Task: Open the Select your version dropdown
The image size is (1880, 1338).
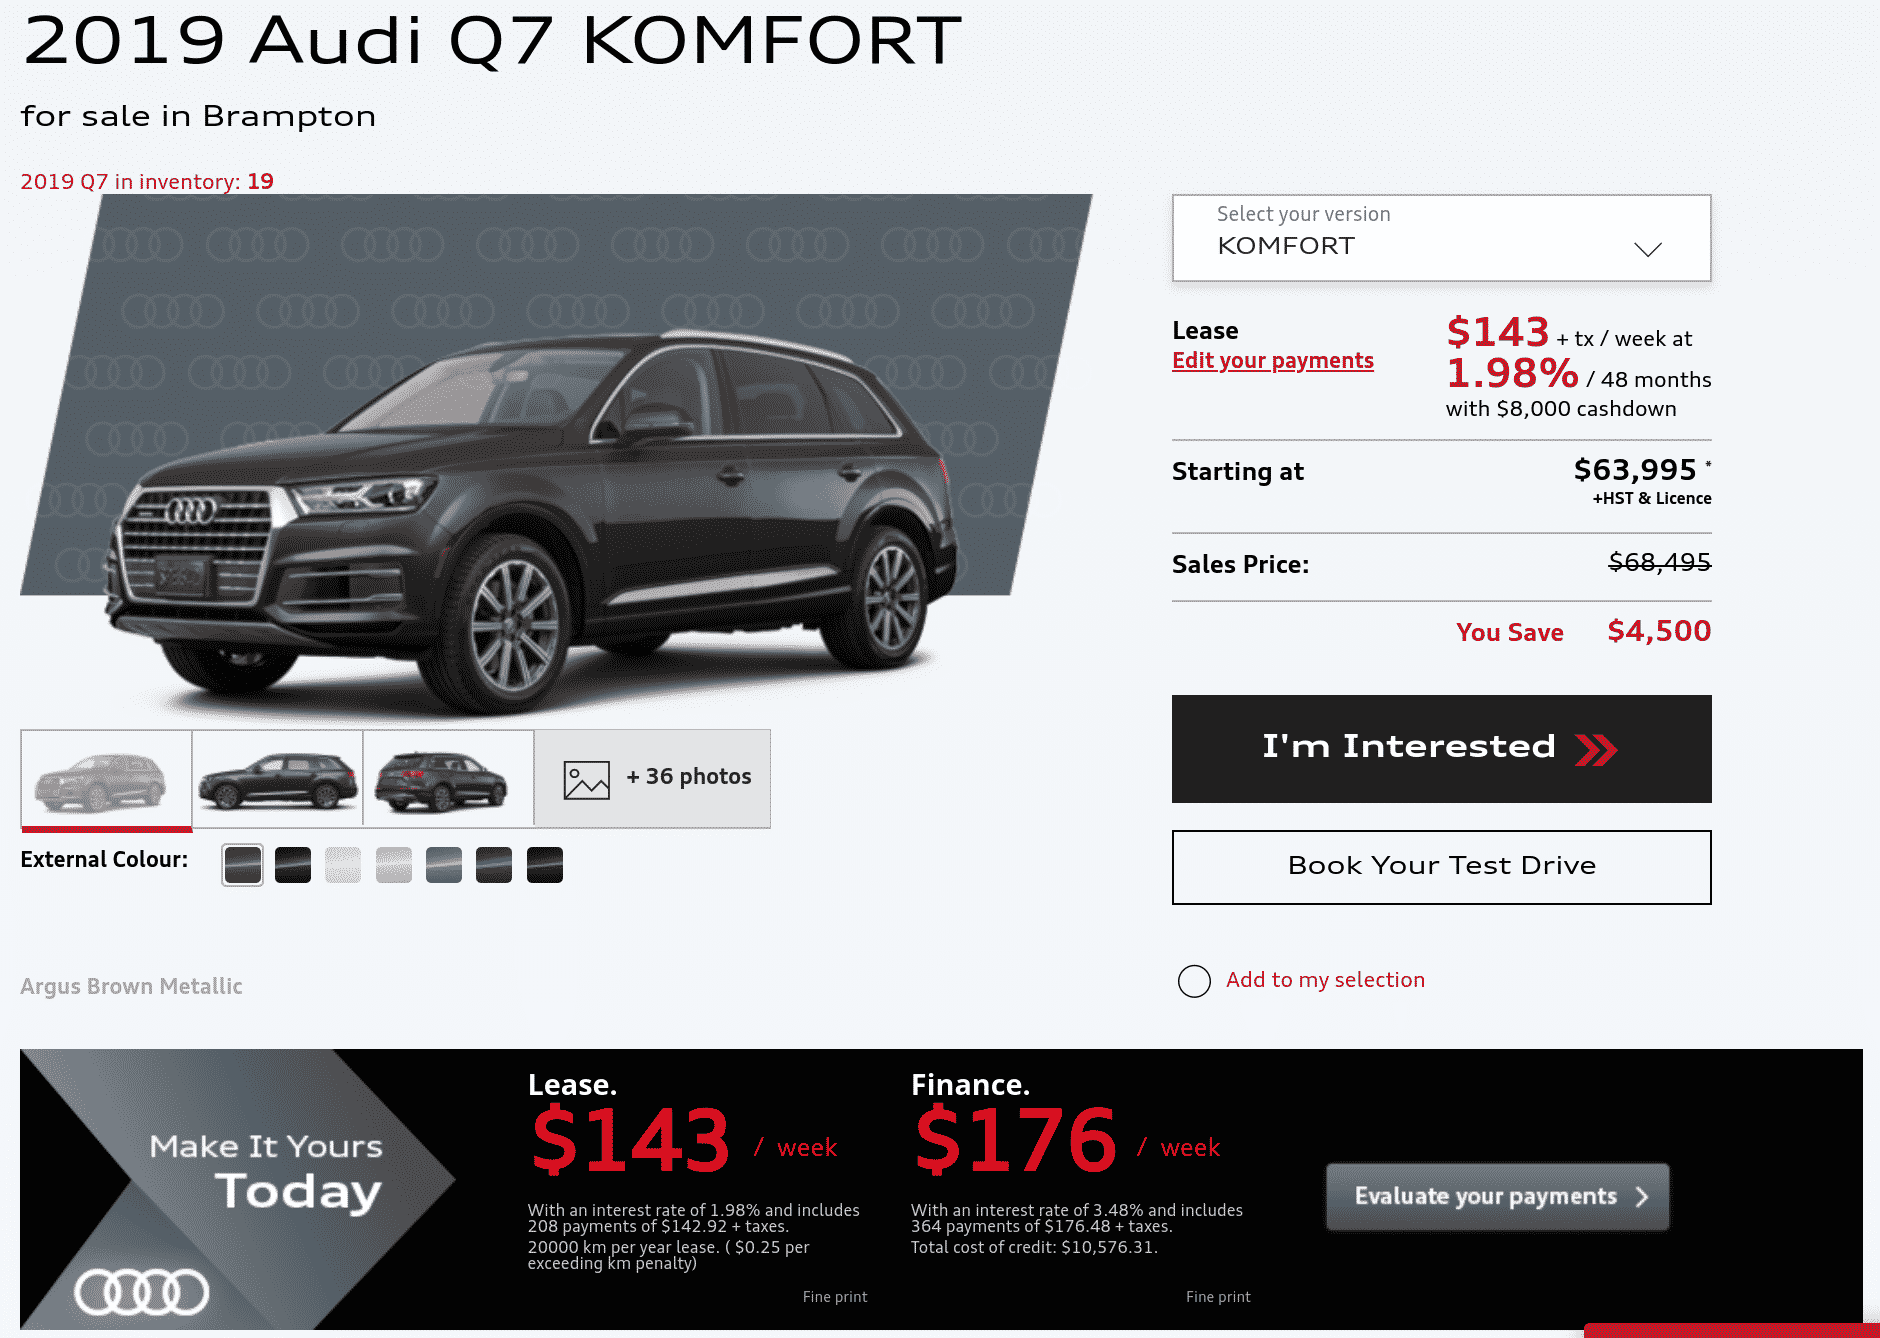Action: tap(1441, 238)
